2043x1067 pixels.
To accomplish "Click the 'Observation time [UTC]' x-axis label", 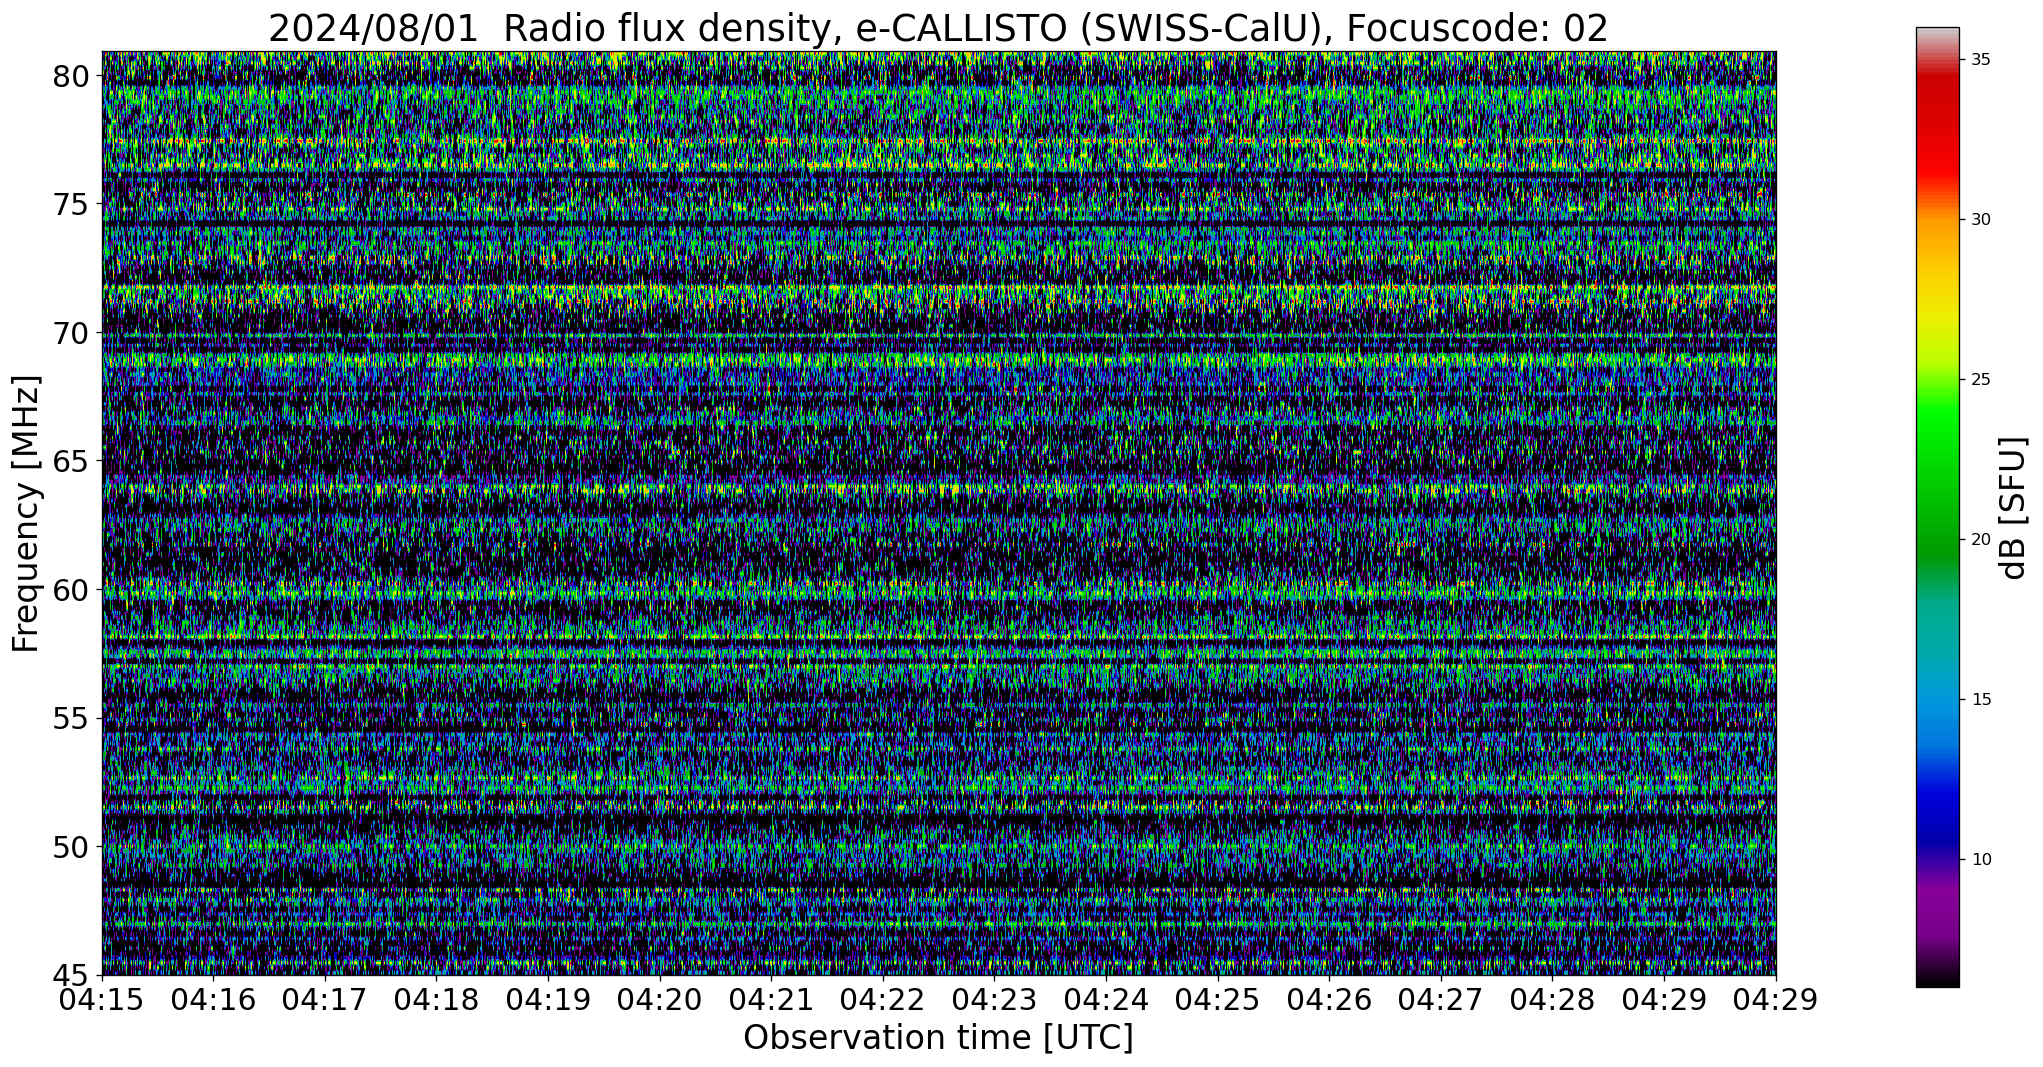I will click(938, 1037).
